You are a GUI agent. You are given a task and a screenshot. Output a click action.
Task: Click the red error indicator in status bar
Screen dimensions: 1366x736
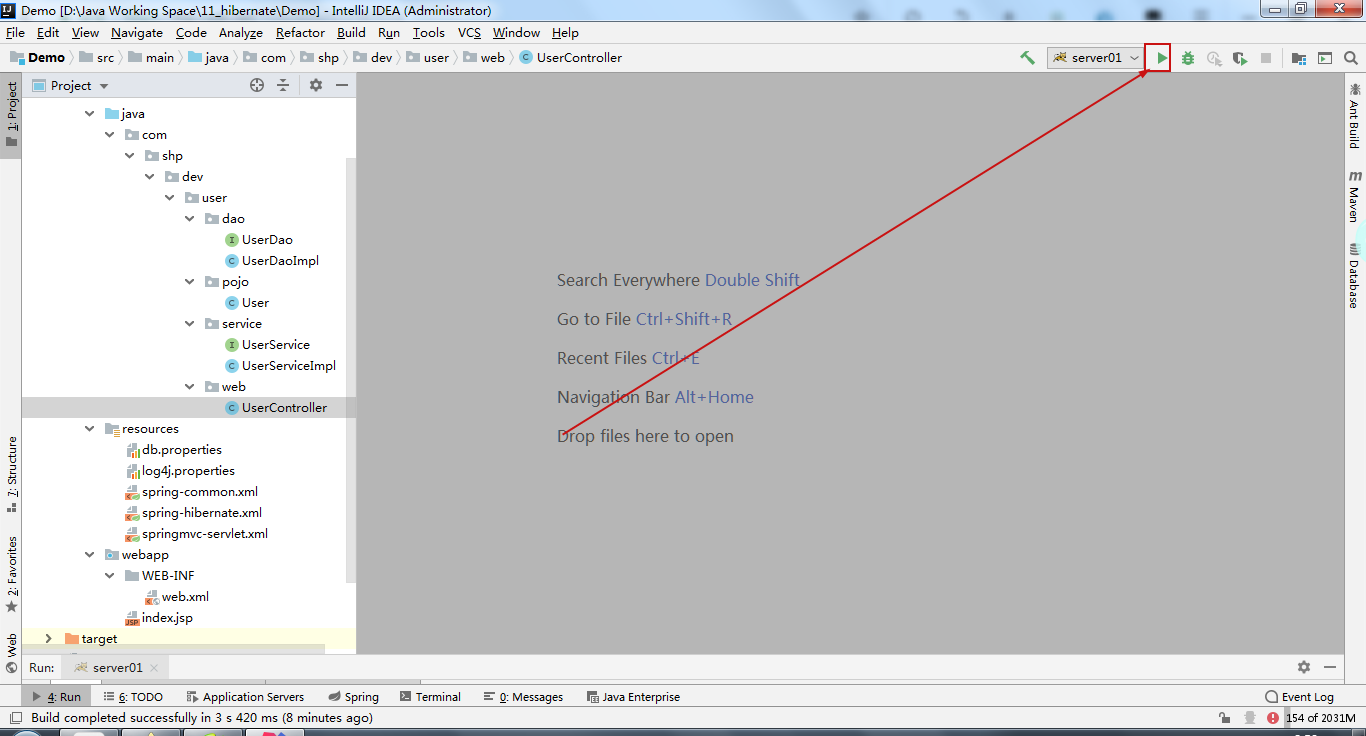(x=1273, y=718)
